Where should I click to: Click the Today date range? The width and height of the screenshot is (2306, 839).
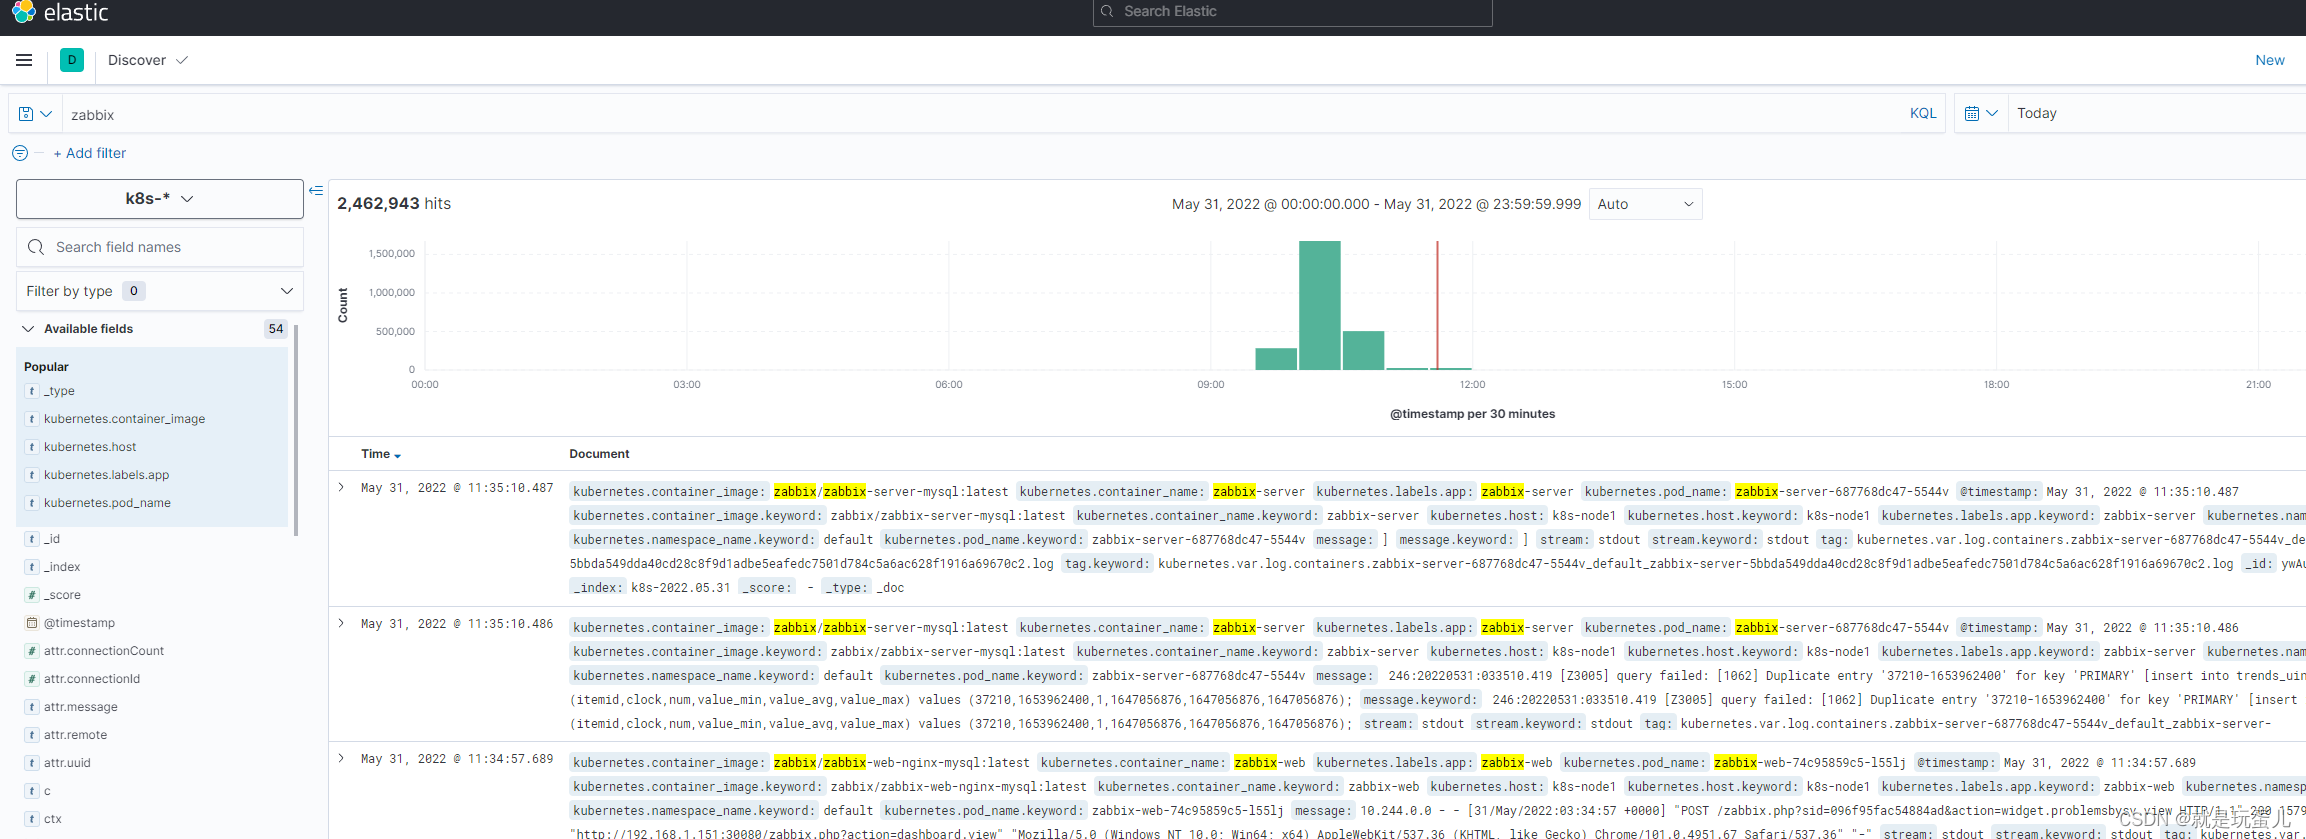(x=2036, y=113)
